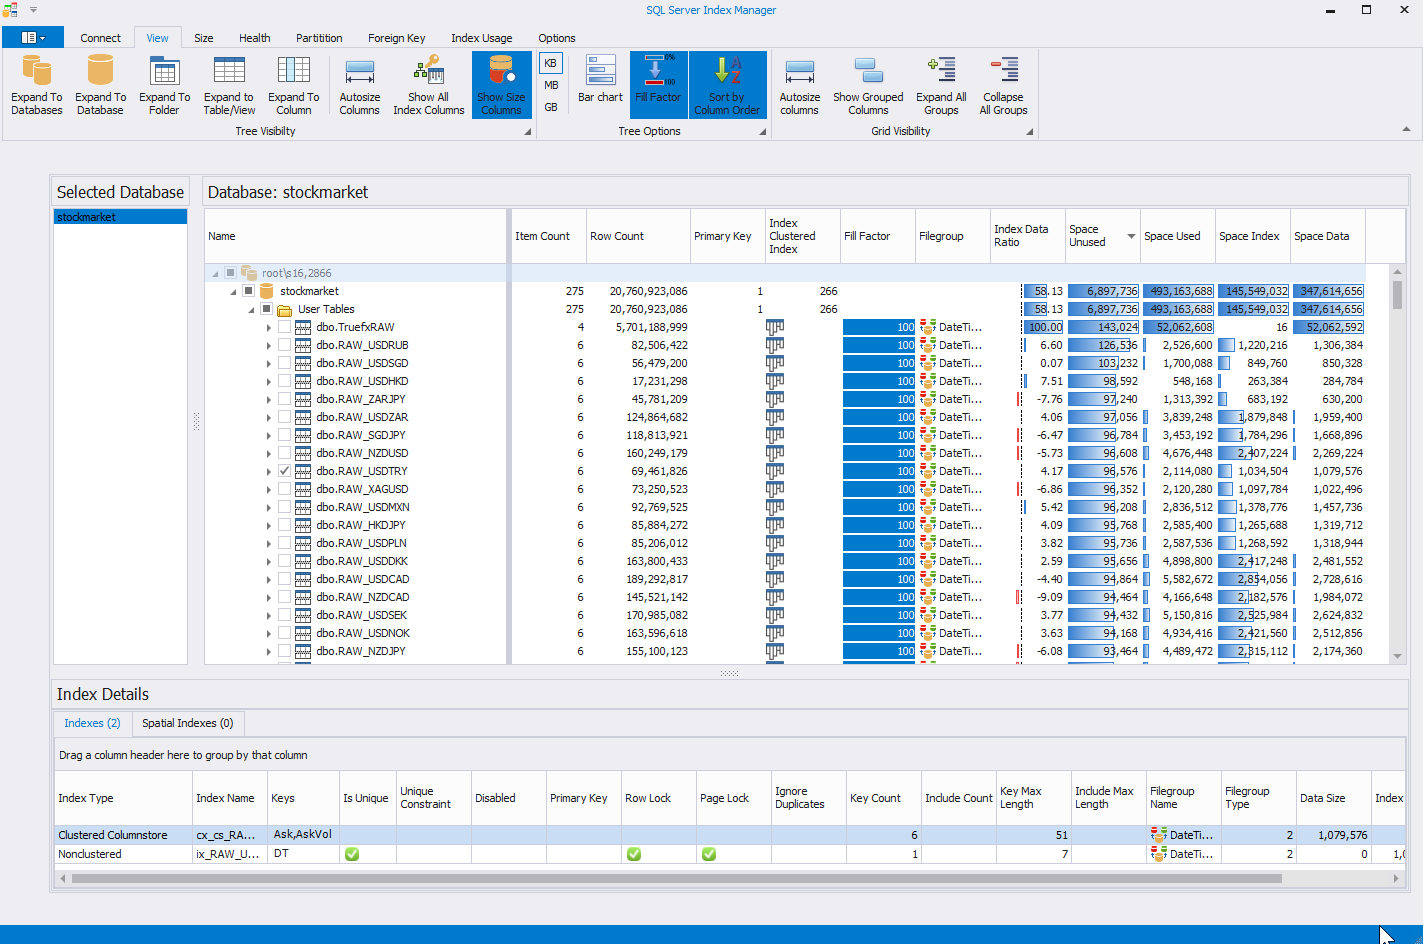Click Autosize columns in Grid Visibility
Screen dimensions: 1423x944
pos(800,84)
